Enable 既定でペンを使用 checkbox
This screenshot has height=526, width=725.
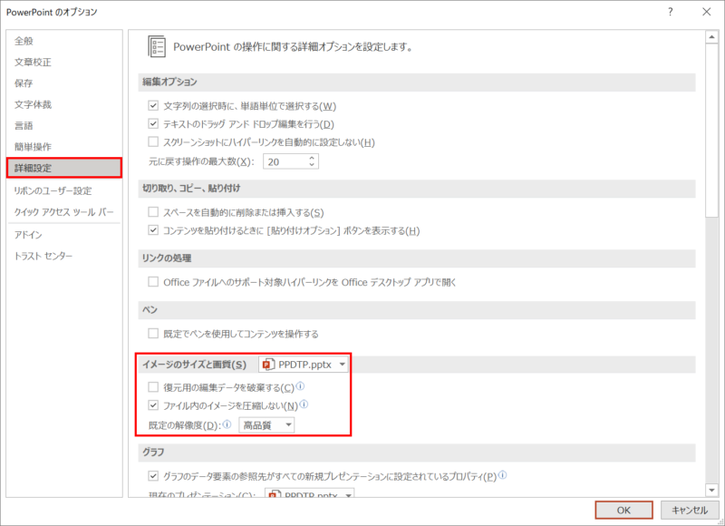153,333
